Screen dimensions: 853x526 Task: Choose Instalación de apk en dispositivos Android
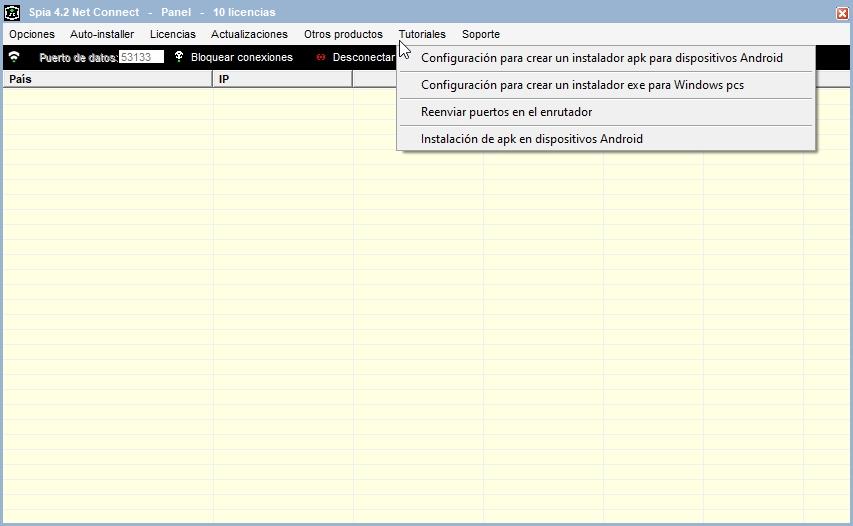click(606, 139)
